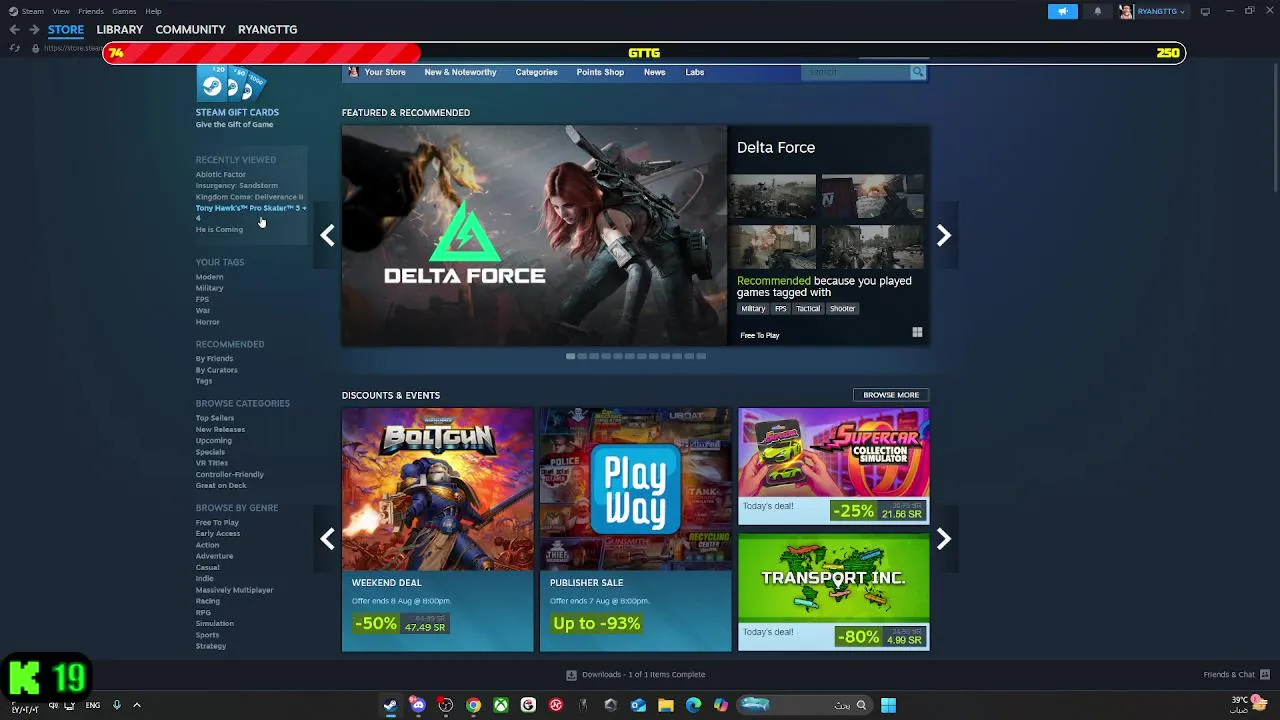1280x720 pixels.
Task: Switch to the LIBRARY tab
Action: click(119, 30)
